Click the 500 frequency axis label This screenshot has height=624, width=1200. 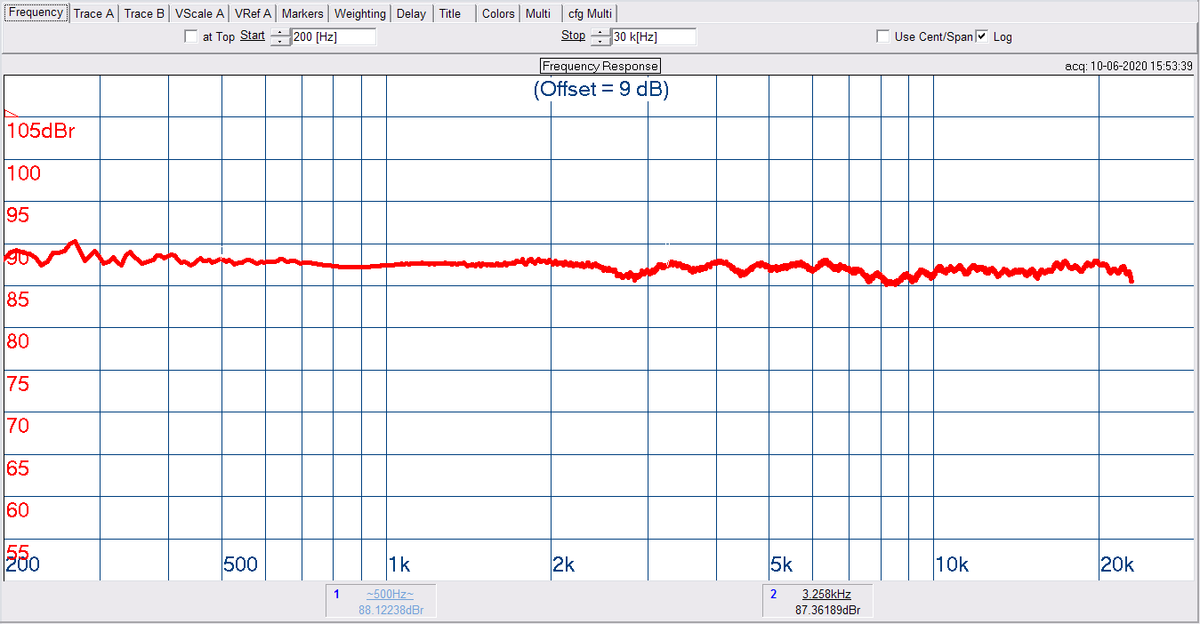tap(240, 564)
